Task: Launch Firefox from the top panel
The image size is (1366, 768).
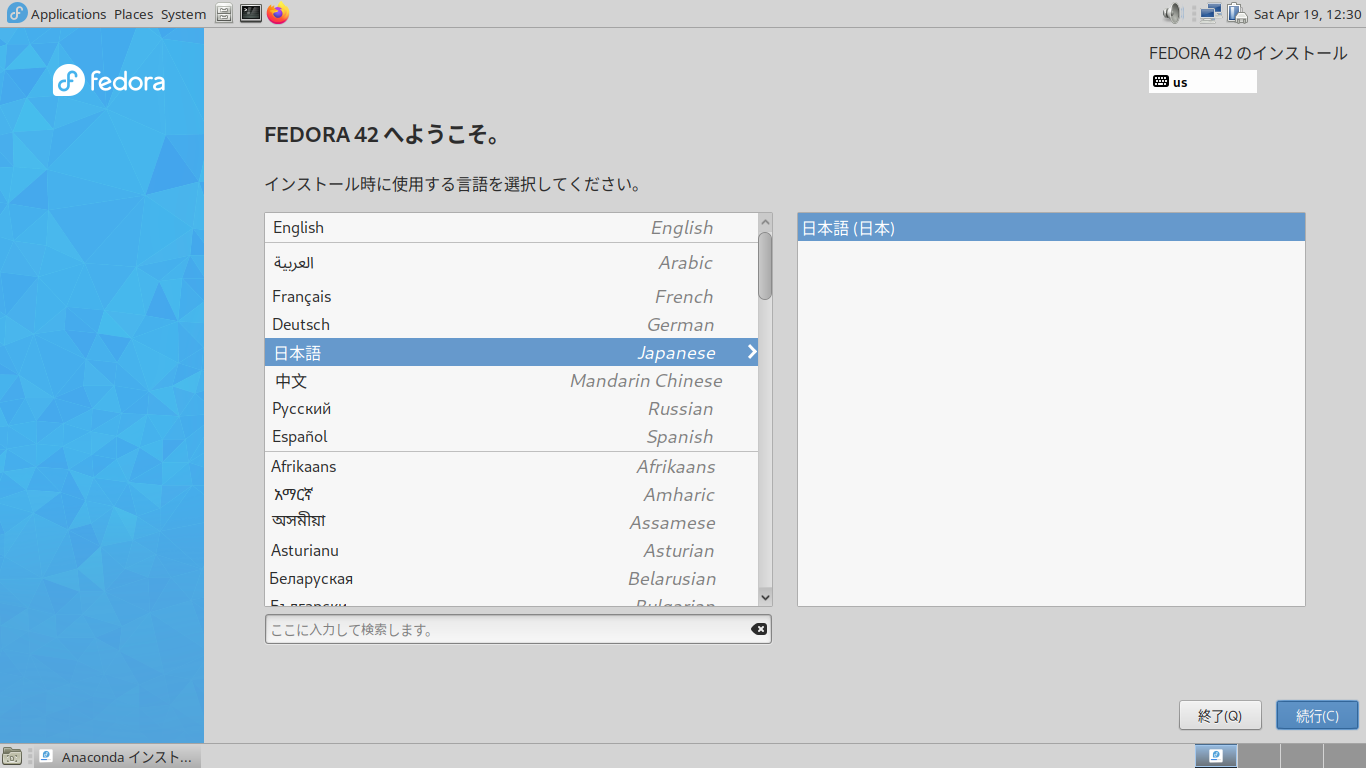Action: [278, 14]
